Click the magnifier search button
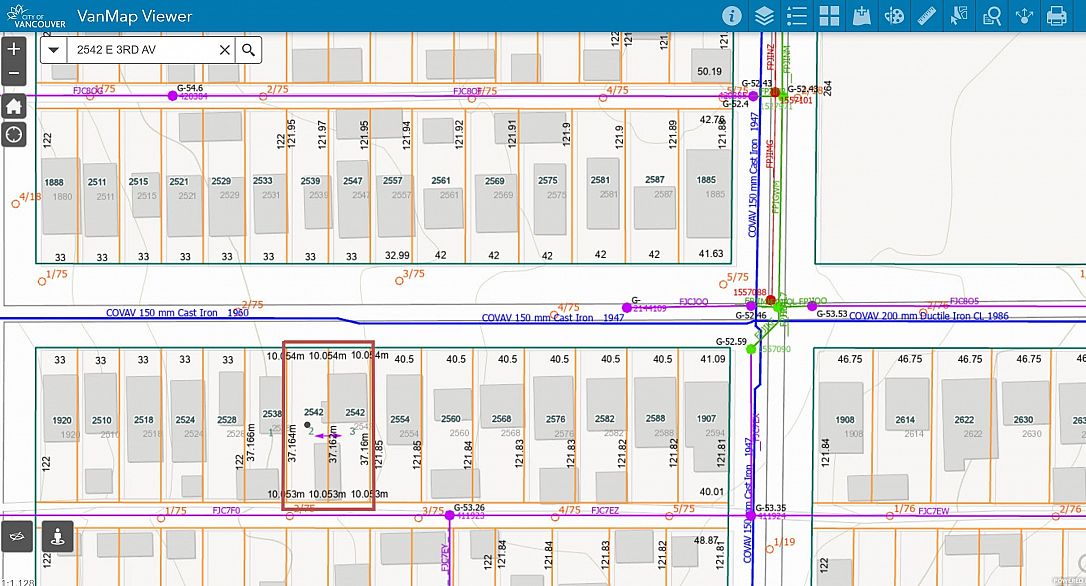 coord(248,50)
